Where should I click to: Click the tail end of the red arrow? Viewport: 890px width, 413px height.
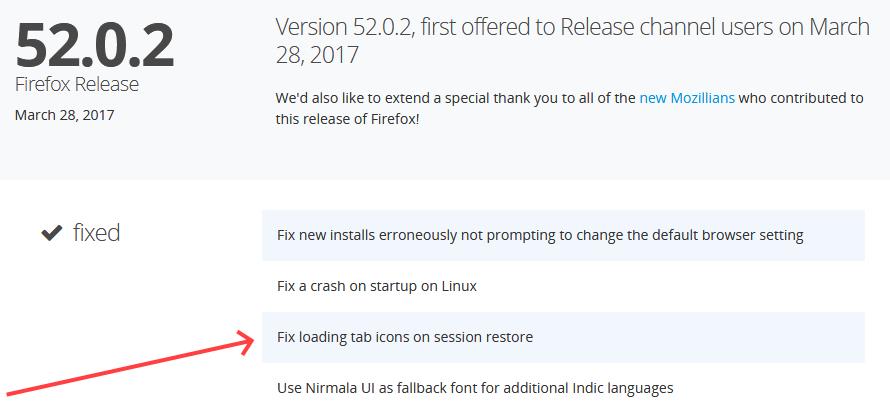coord(8,393)
